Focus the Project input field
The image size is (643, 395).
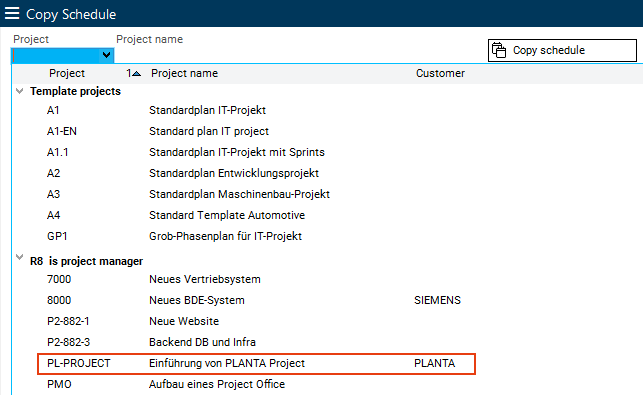click(56, 55)
